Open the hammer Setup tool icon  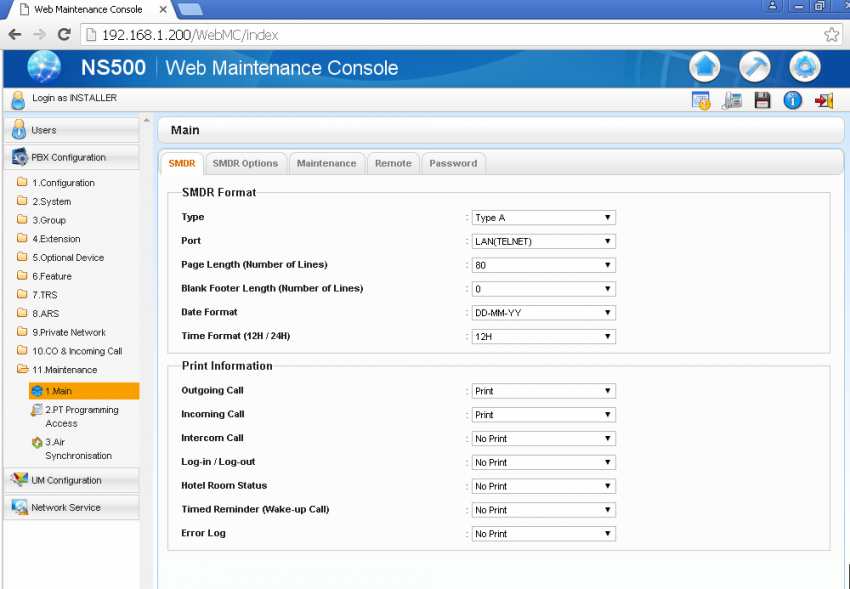pos(755,67)
